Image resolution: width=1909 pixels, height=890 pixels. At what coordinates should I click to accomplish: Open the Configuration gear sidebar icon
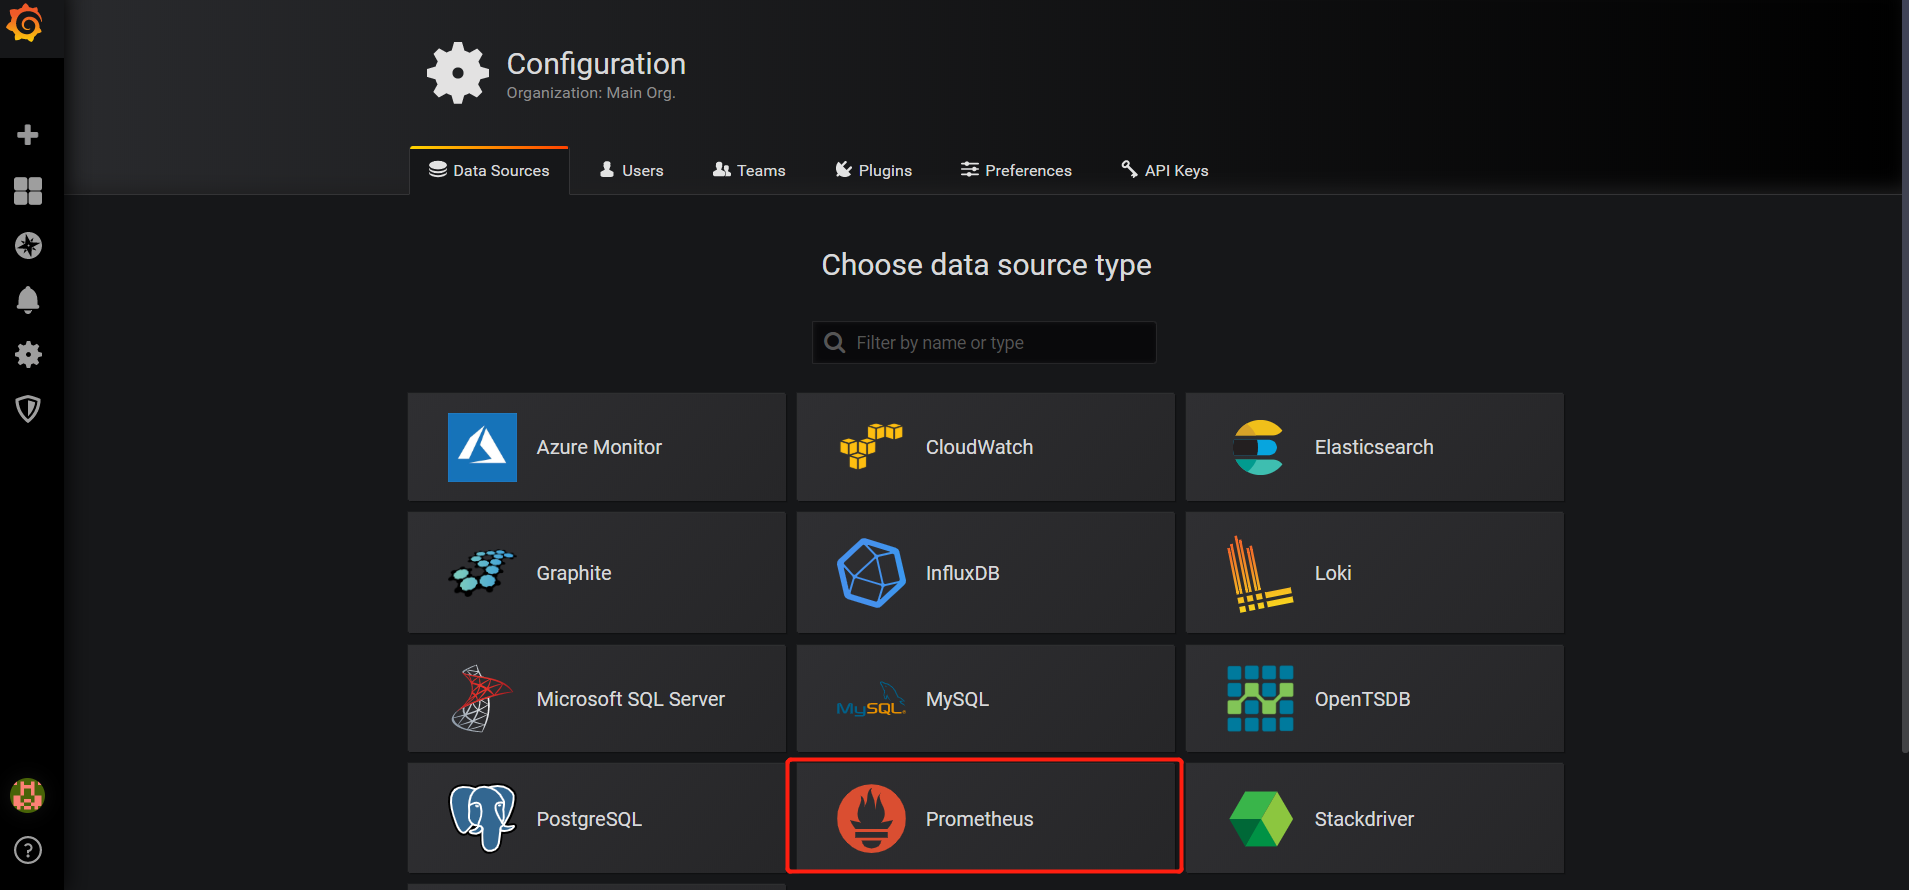[x=28, y=354]
